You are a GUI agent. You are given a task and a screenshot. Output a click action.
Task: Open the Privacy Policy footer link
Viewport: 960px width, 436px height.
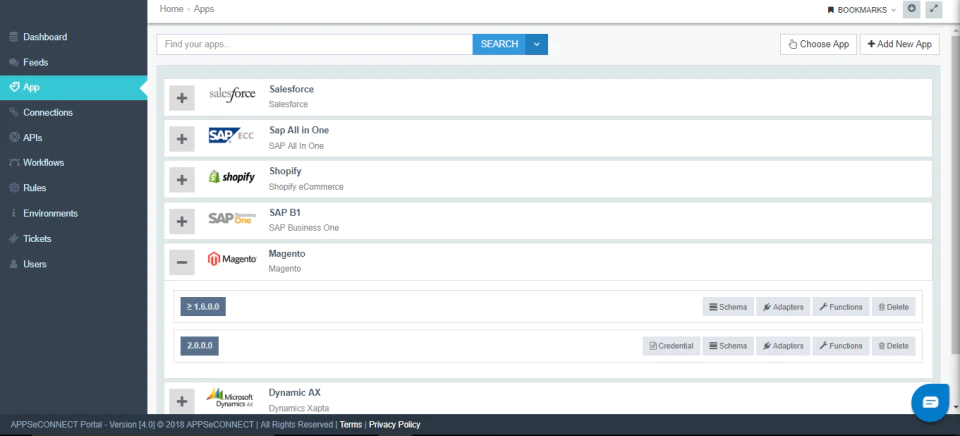394,424
